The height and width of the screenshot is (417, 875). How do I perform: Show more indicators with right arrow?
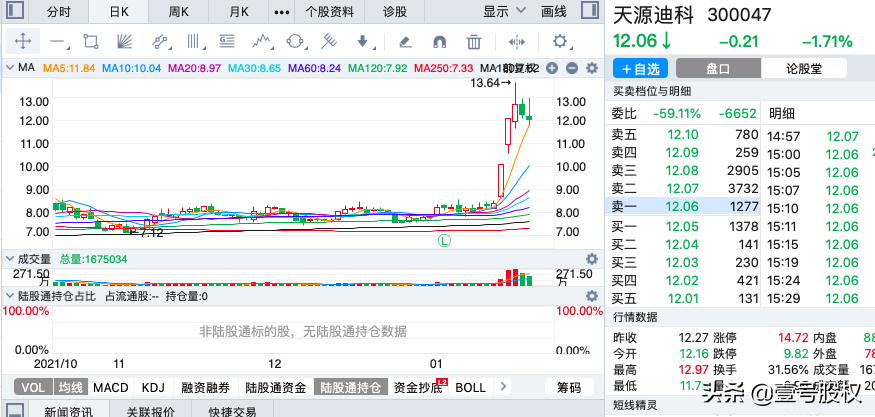tap(503, 387)
